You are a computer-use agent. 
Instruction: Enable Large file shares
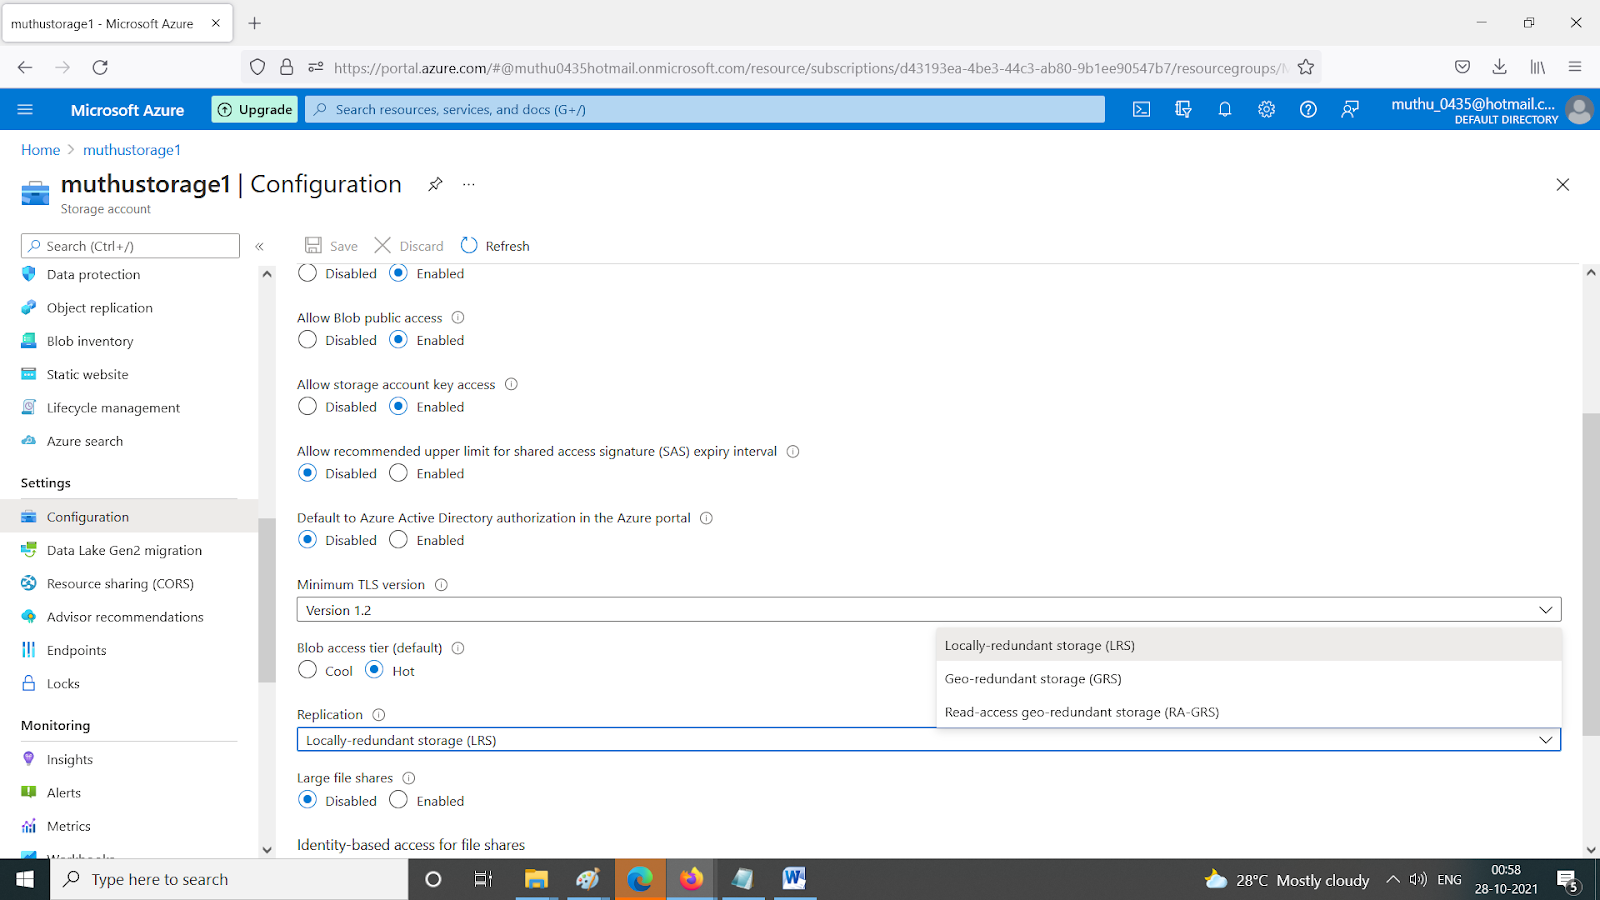click(x=399, y=800)
